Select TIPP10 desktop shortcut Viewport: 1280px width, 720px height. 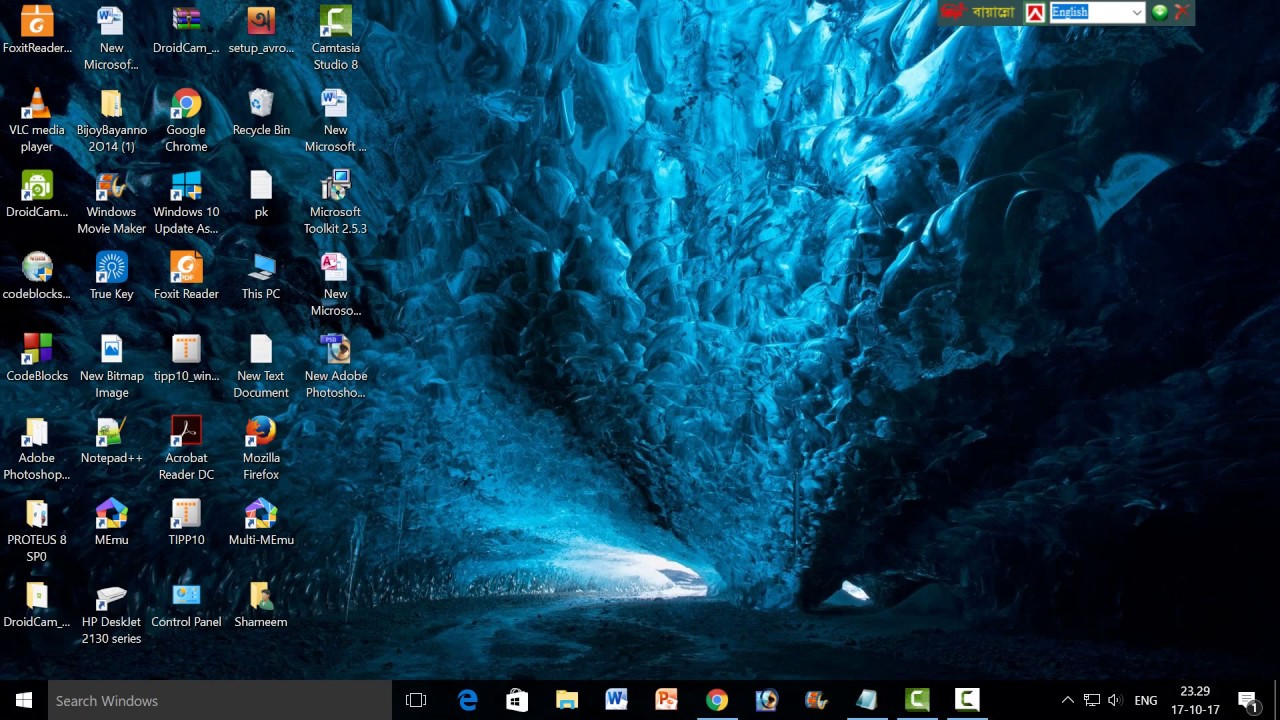pos(186,522)
